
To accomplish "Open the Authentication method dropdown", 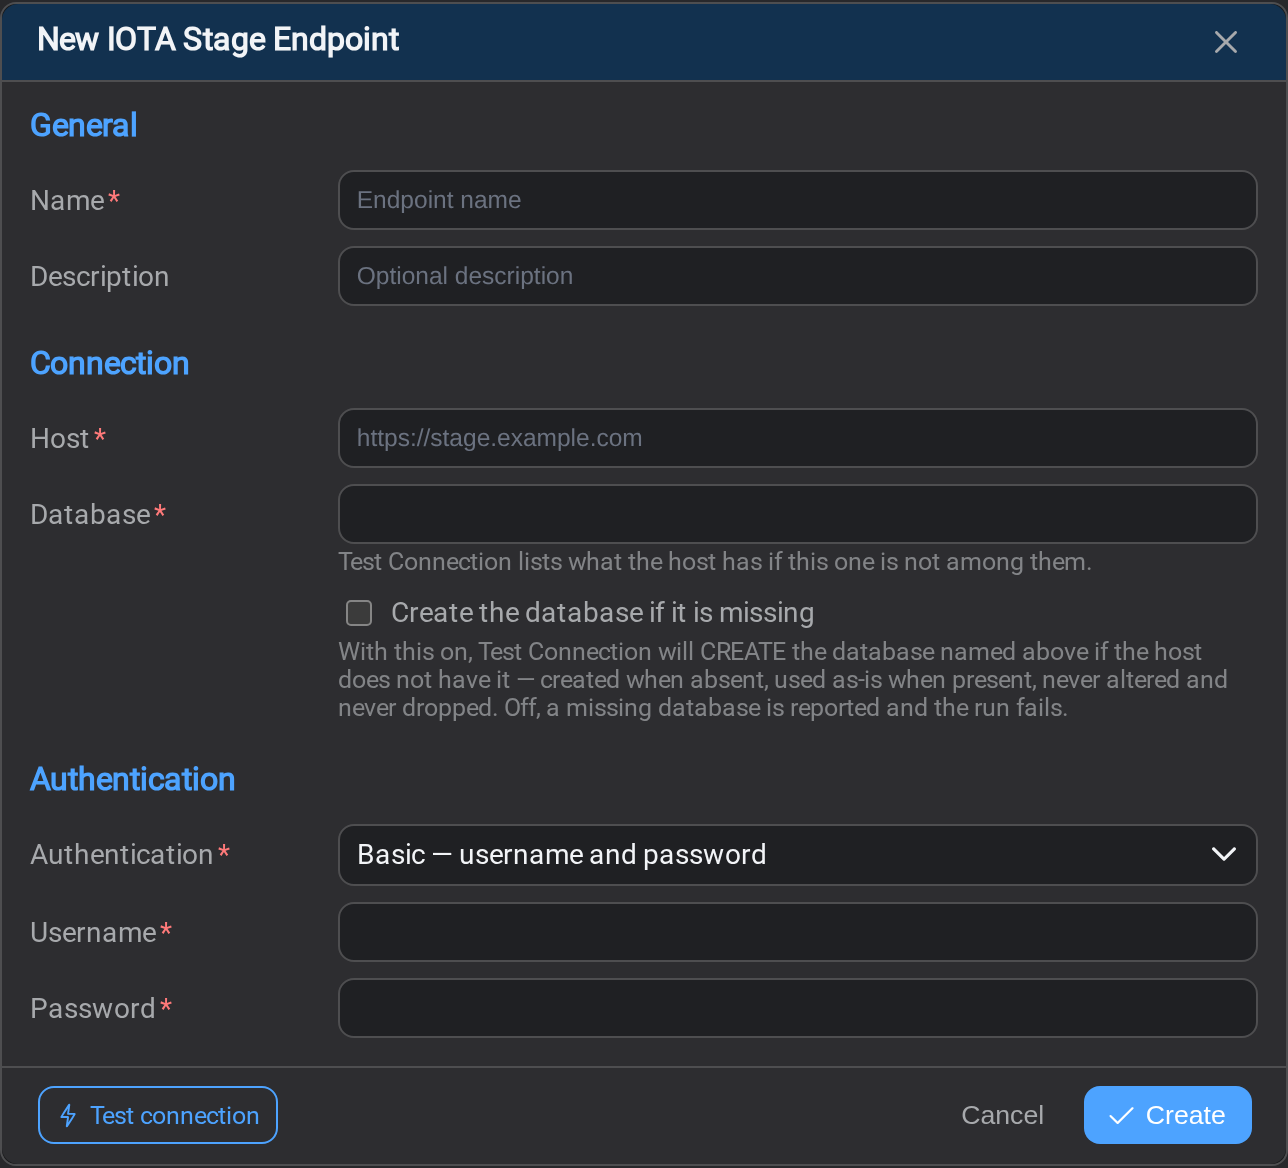I will (x=797, y=855).
